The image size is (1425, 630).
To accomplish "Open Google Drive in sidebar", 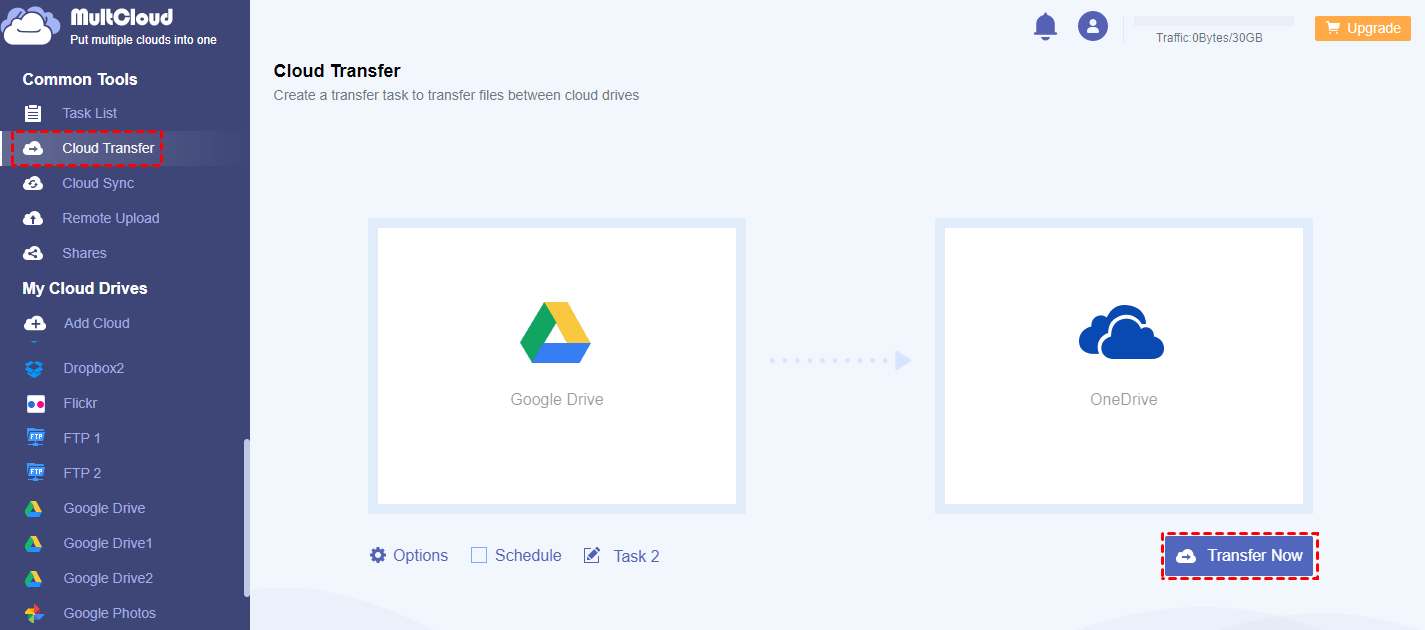I will [x=104, y=508].
